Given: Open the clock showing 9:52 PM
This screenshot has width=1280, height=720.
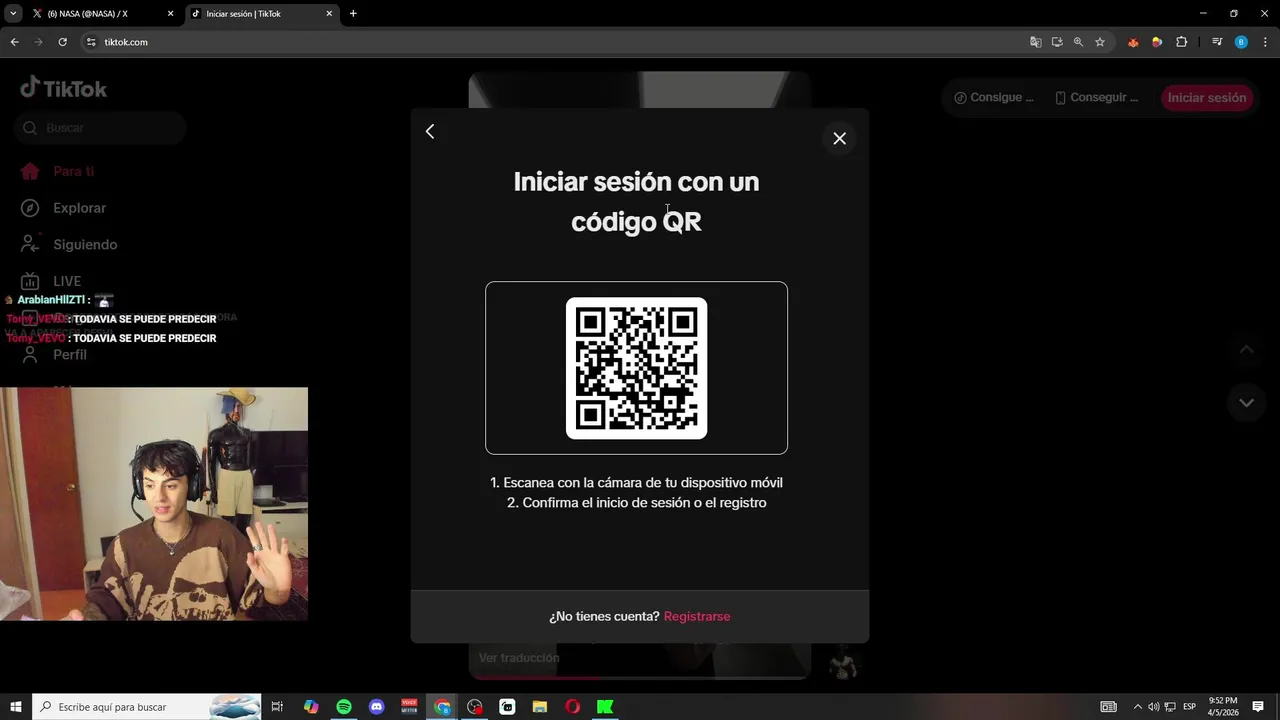Looking at the screenshot, I should click(1223, 707).
